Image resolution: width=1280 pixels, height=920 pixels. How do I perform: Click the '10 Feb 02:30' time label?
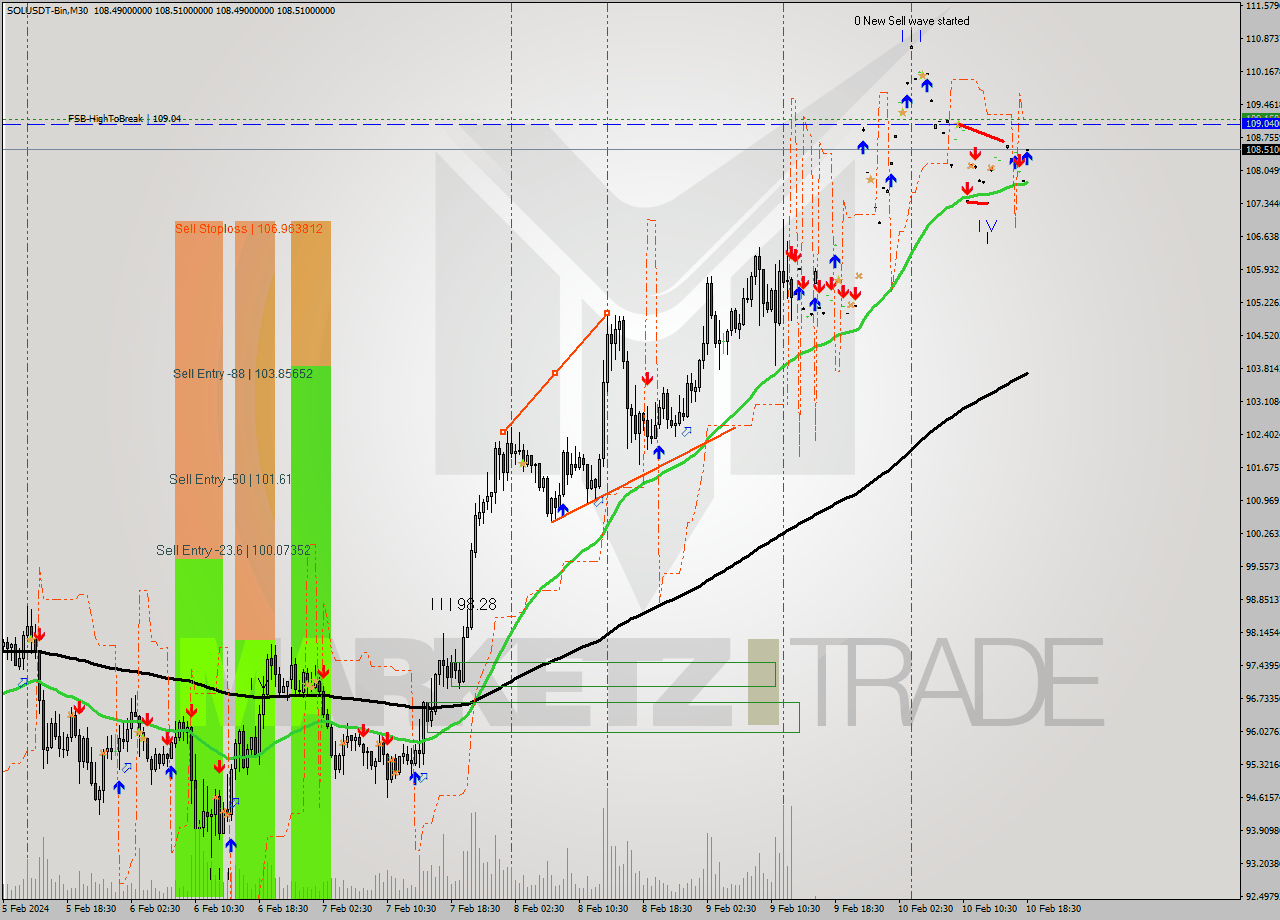click(x=924, y=909)
